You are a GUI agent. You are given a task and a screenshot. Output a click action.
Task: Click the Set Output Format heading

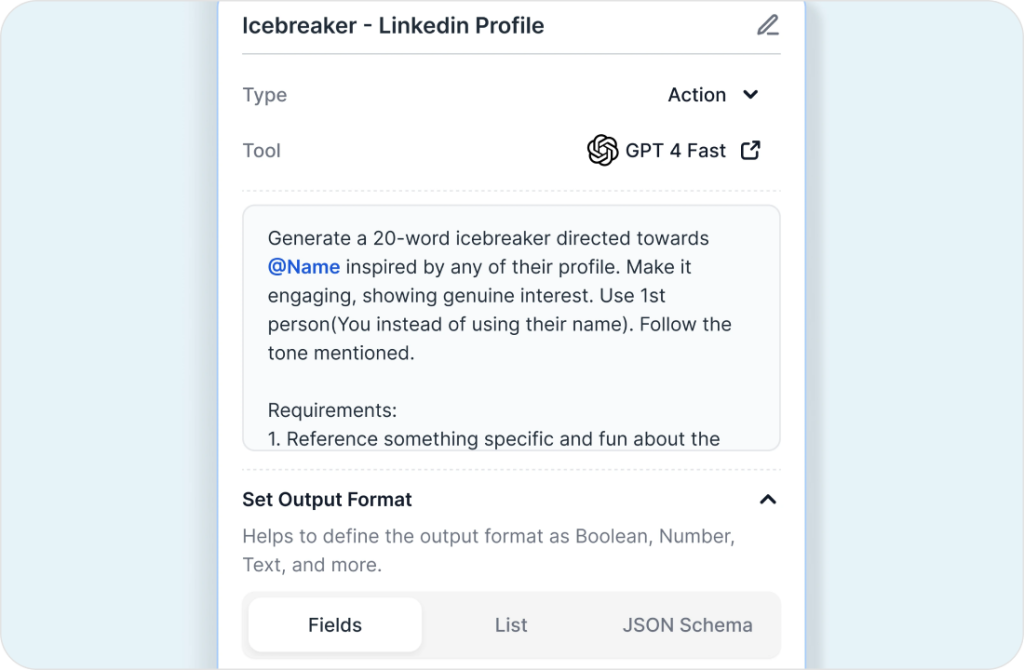327,499
